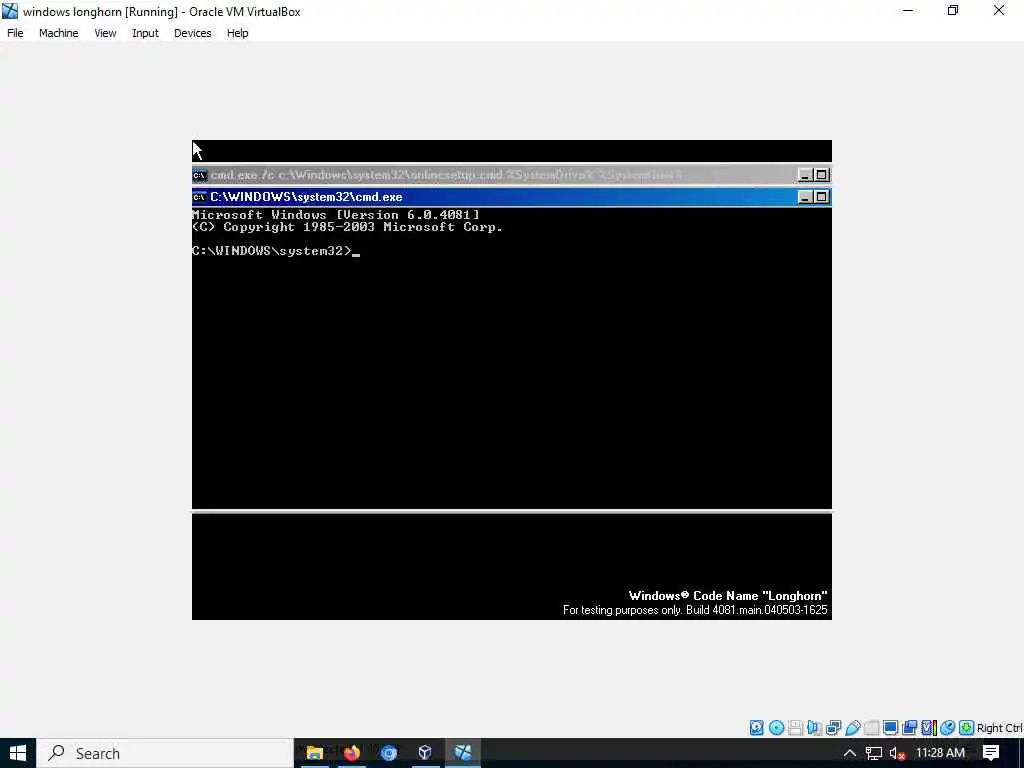Open the Input menu

pyautogui.click(x=145, y=33)
